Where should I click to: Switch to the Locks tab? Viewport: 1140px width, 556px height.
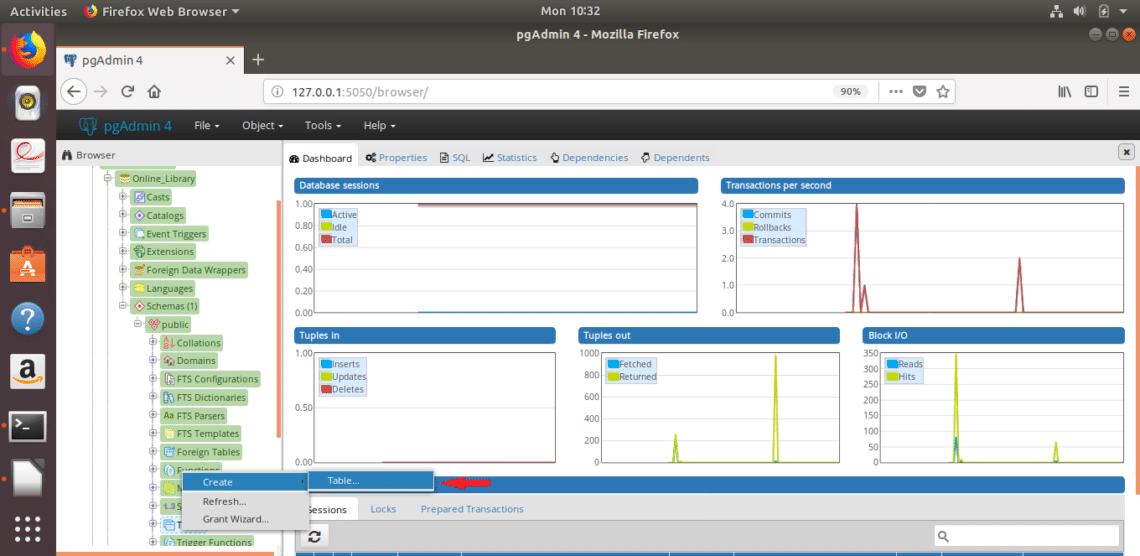(383, 509)
